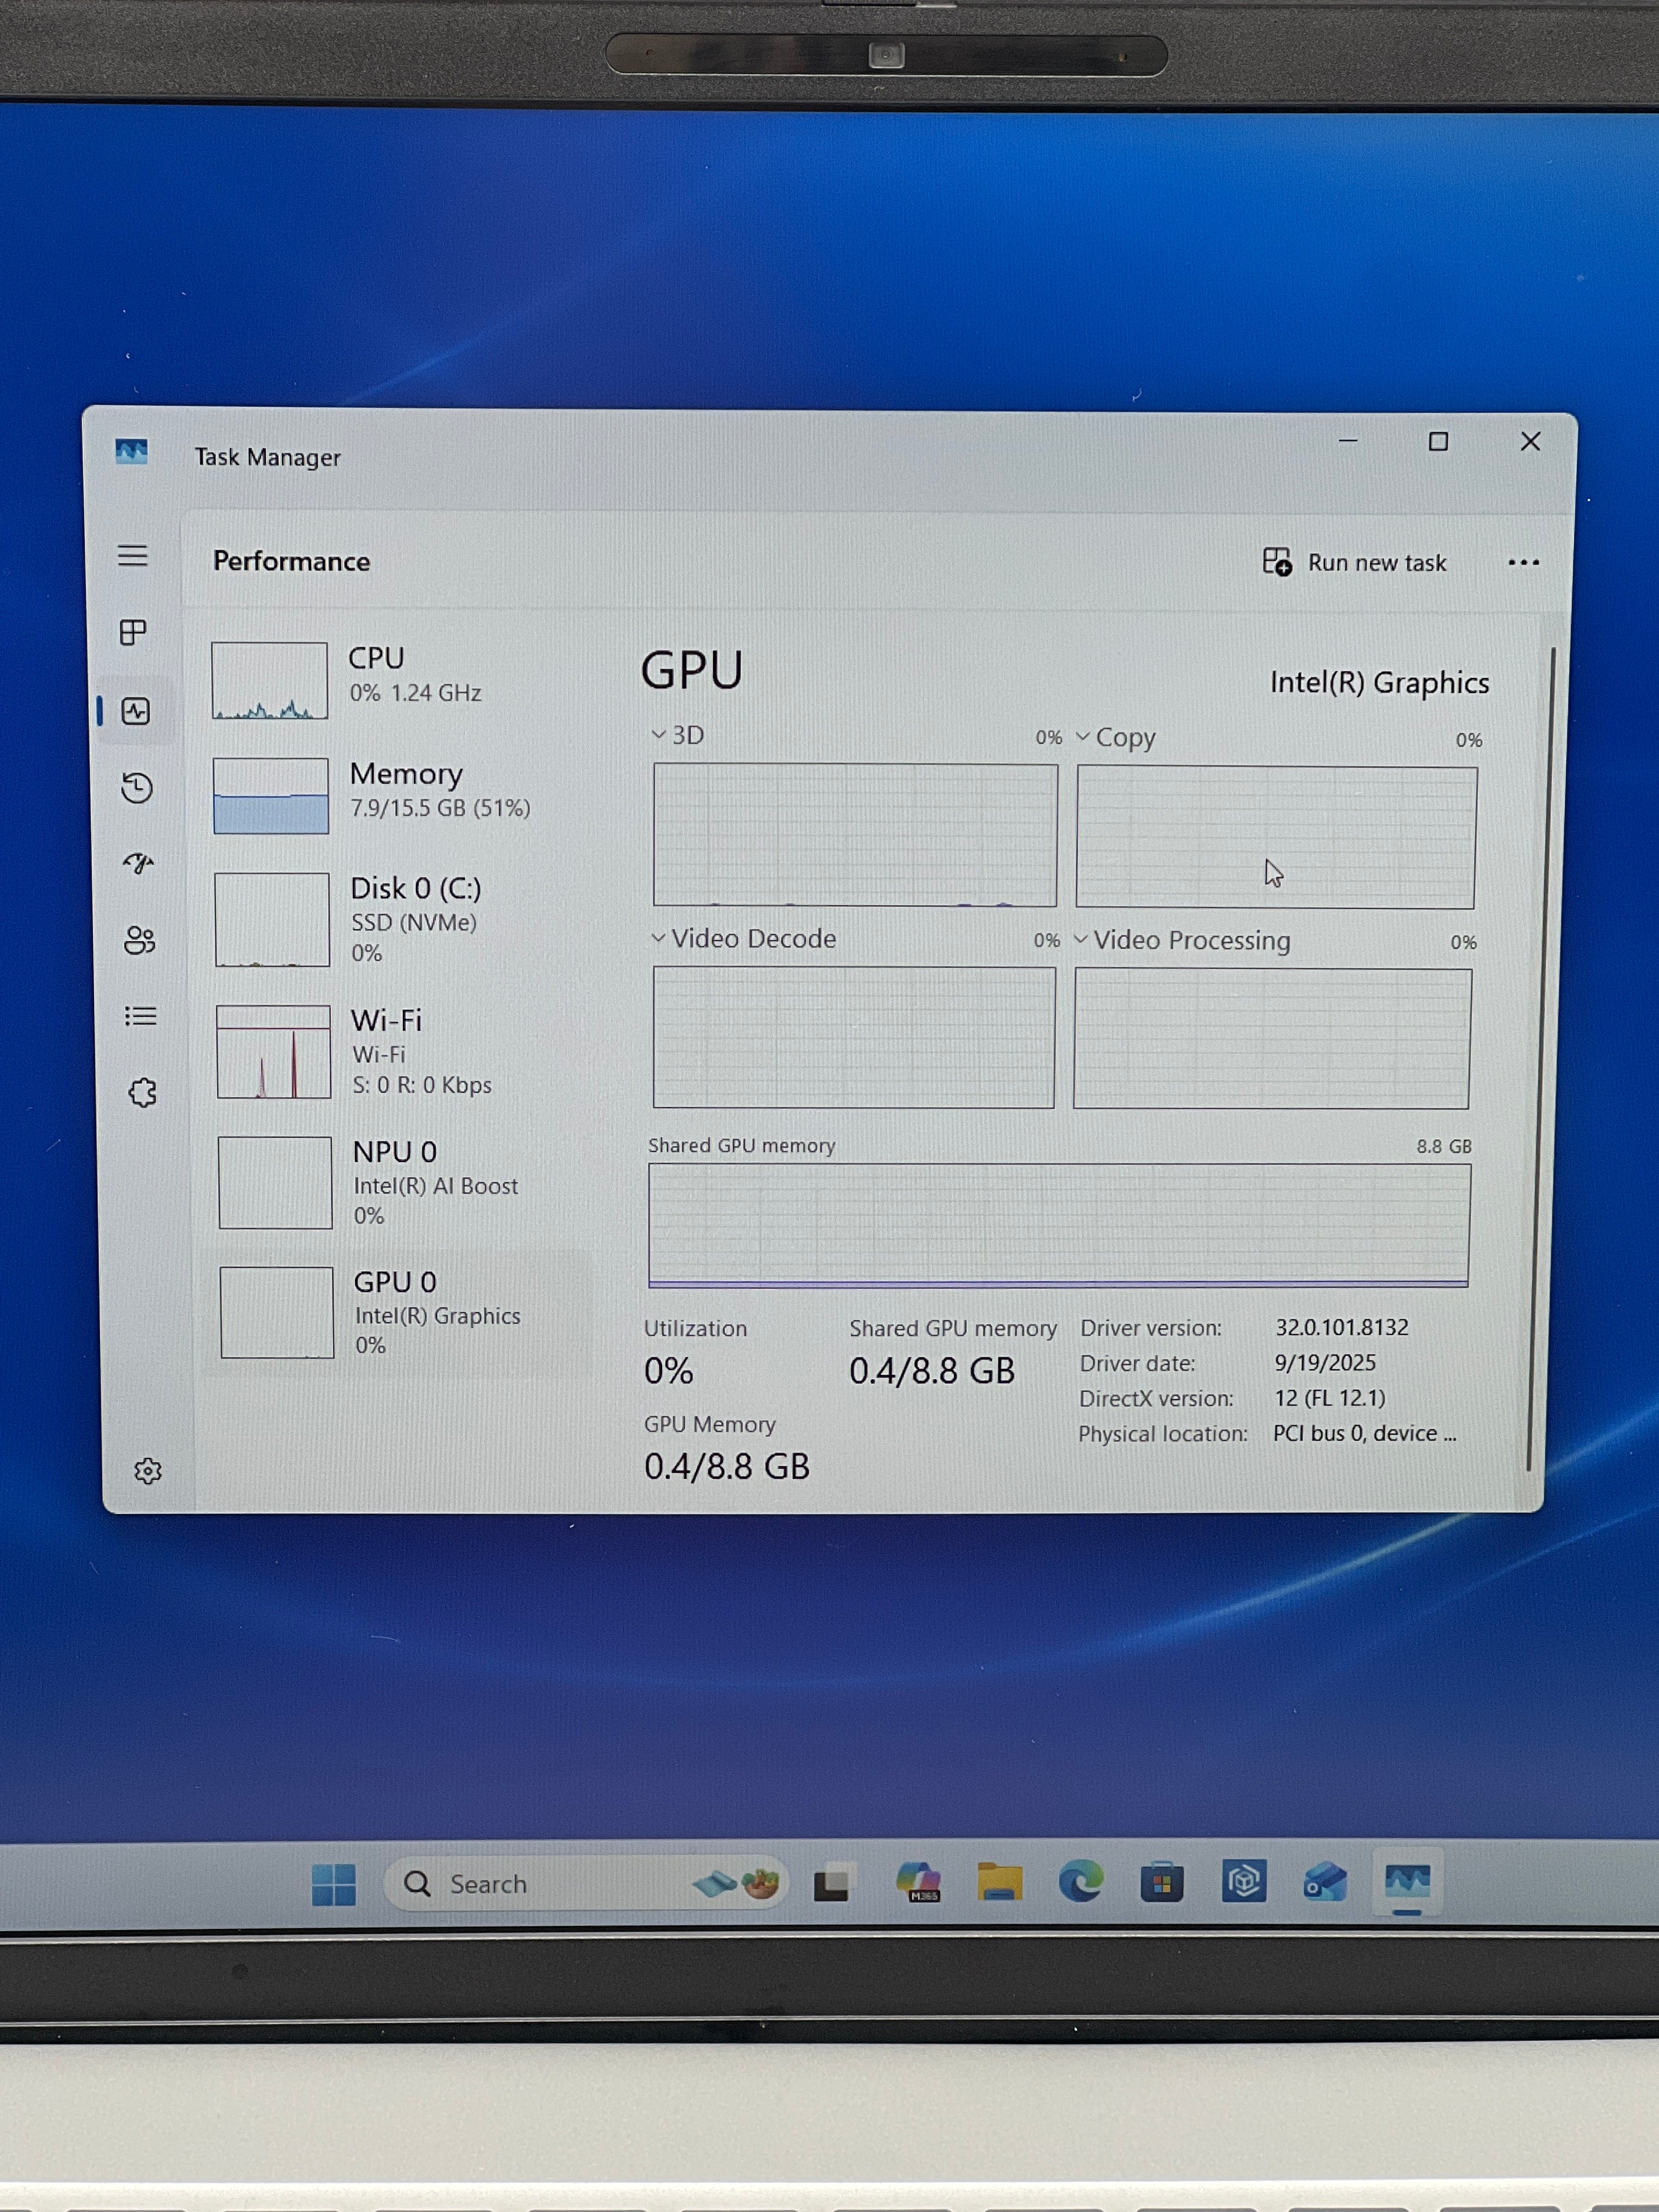This screenshot has width=1659, height=2212.
Task: Click the Memory usage graph thumbnail
Action: [271, 795]
